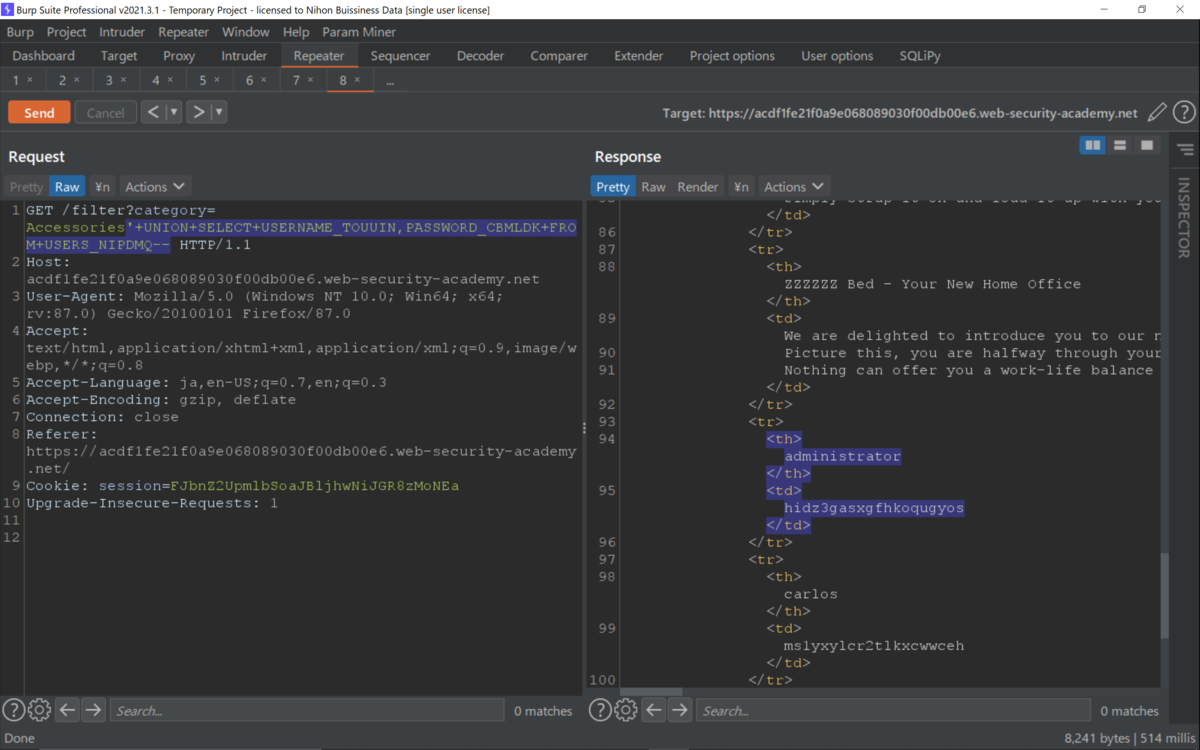Screen dimensions: 1200x750
Task: Switch to the Comparer tab
Action: 558,56
